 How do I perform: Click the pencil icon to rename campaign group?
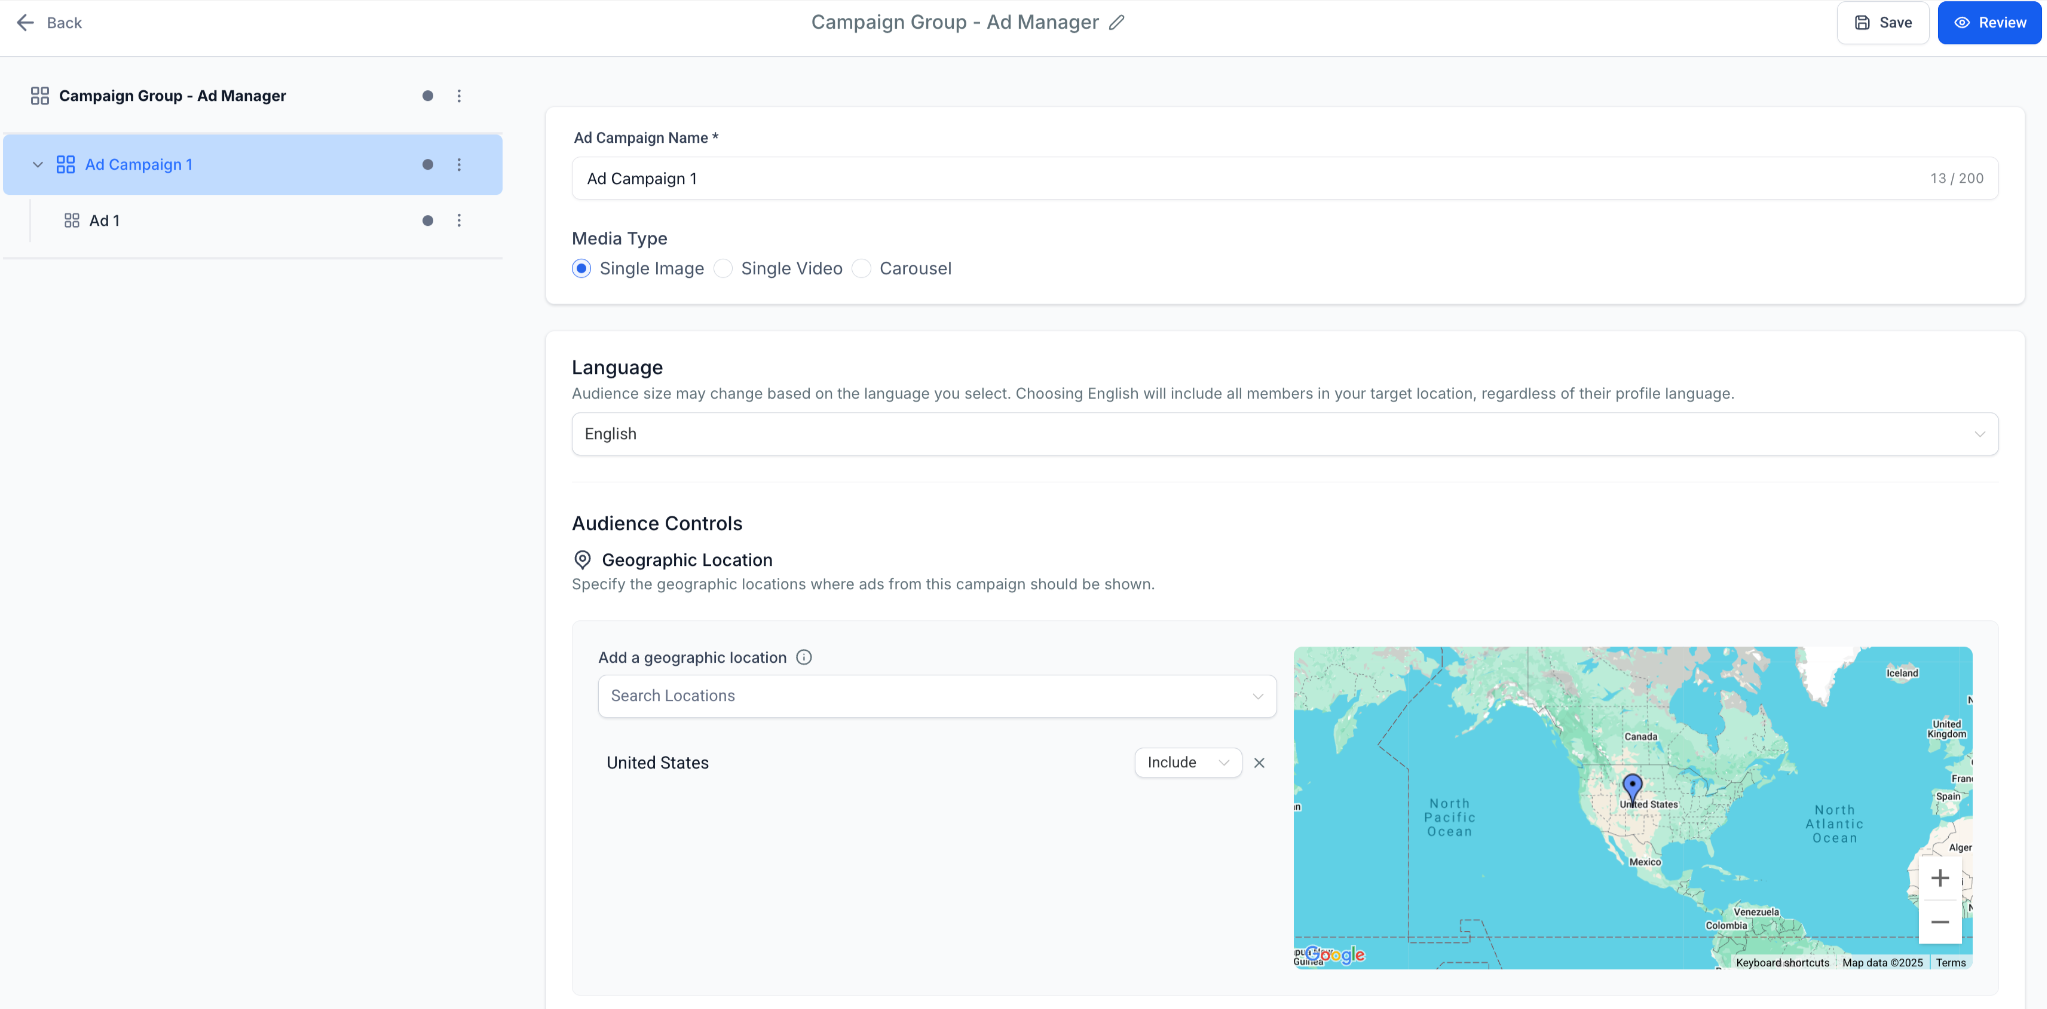[x=1117, y=23]
